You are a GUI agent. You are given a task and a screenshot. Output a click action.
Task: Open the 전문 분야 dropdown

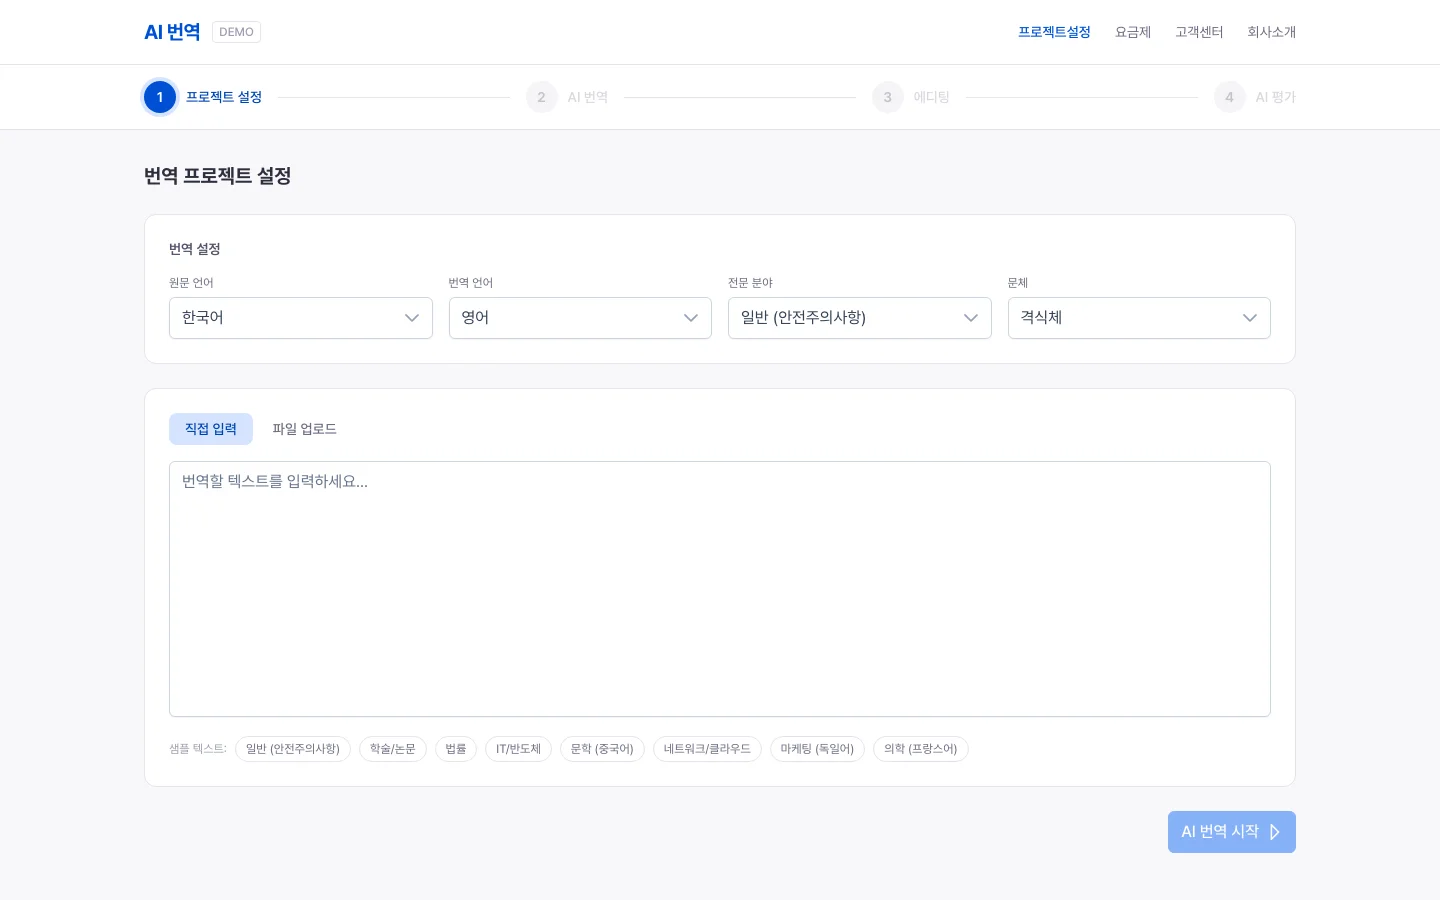[859, 317]
